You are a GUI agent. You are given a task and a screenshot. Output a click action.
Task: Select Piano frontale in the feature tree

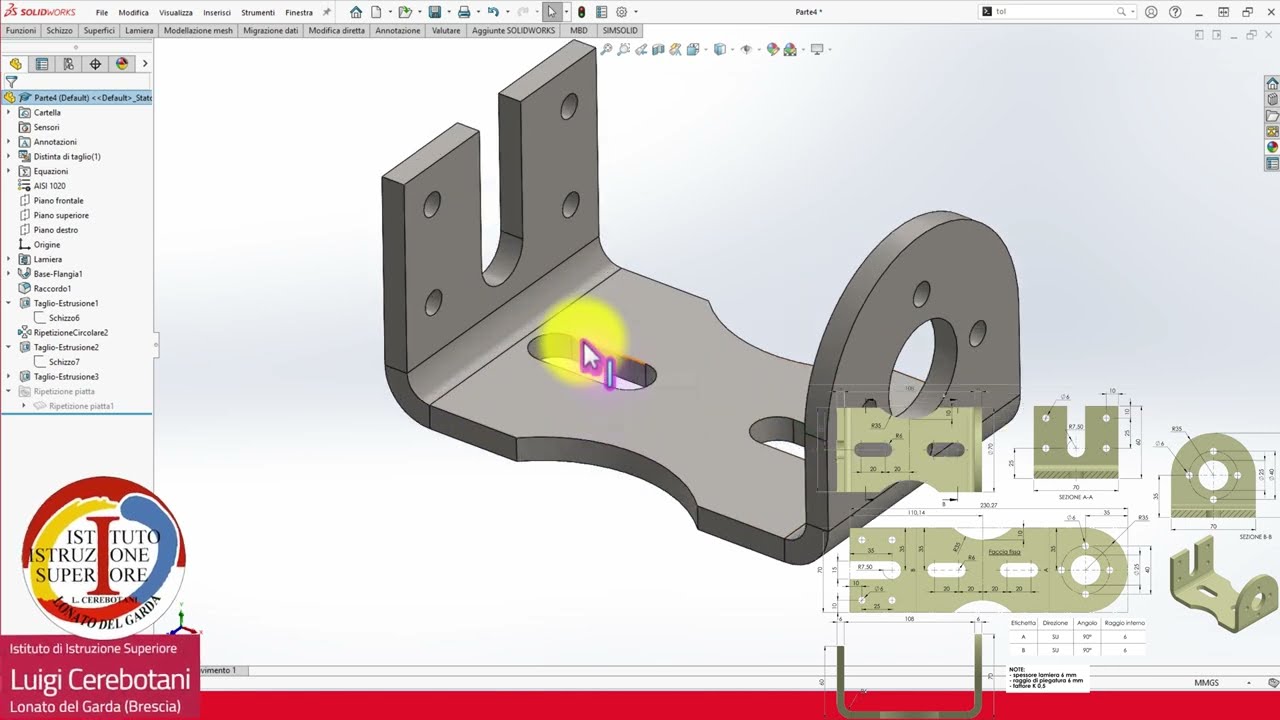click(58, 201)
